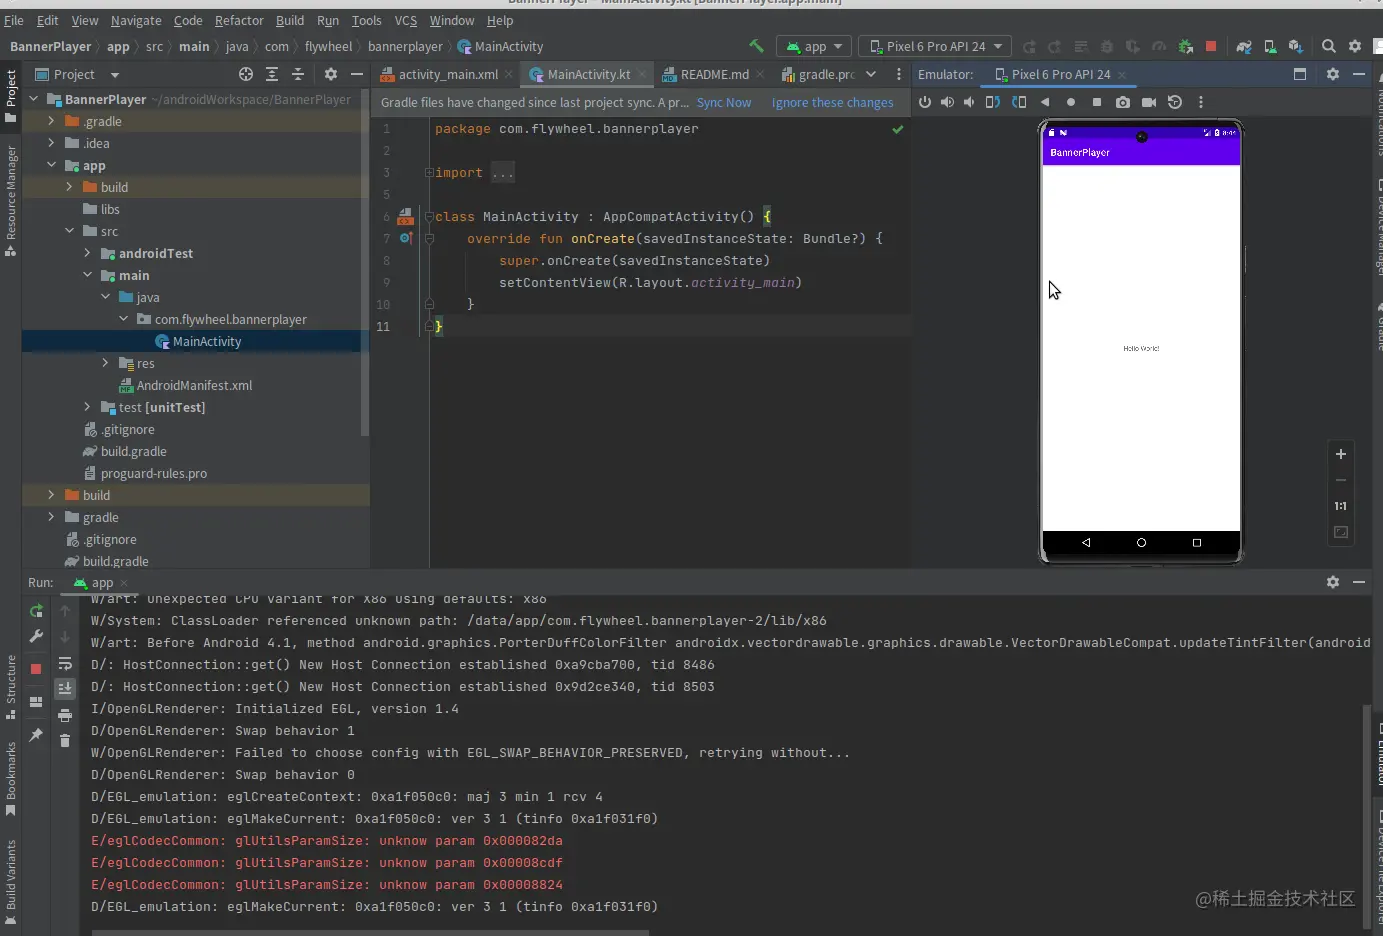Click the Run console horizontal scrollbar
Screen dimensions: 1383x936
tap(370, 932)
